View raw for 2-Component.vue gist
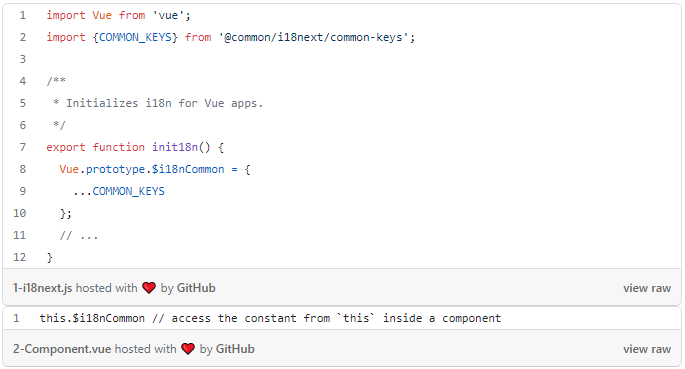Screen dimensions: 685x369 647,349
